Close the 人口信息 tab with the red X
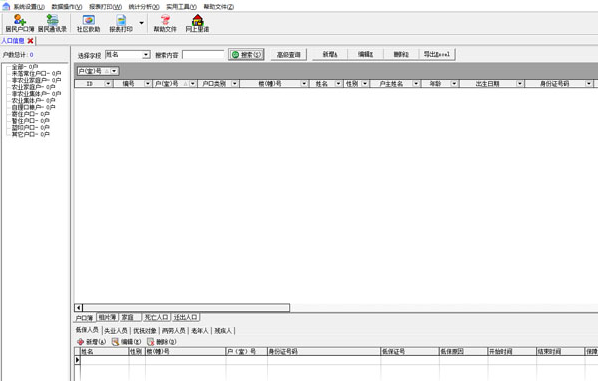The width and height of the screenshot is (598, 381). point(31,40)
